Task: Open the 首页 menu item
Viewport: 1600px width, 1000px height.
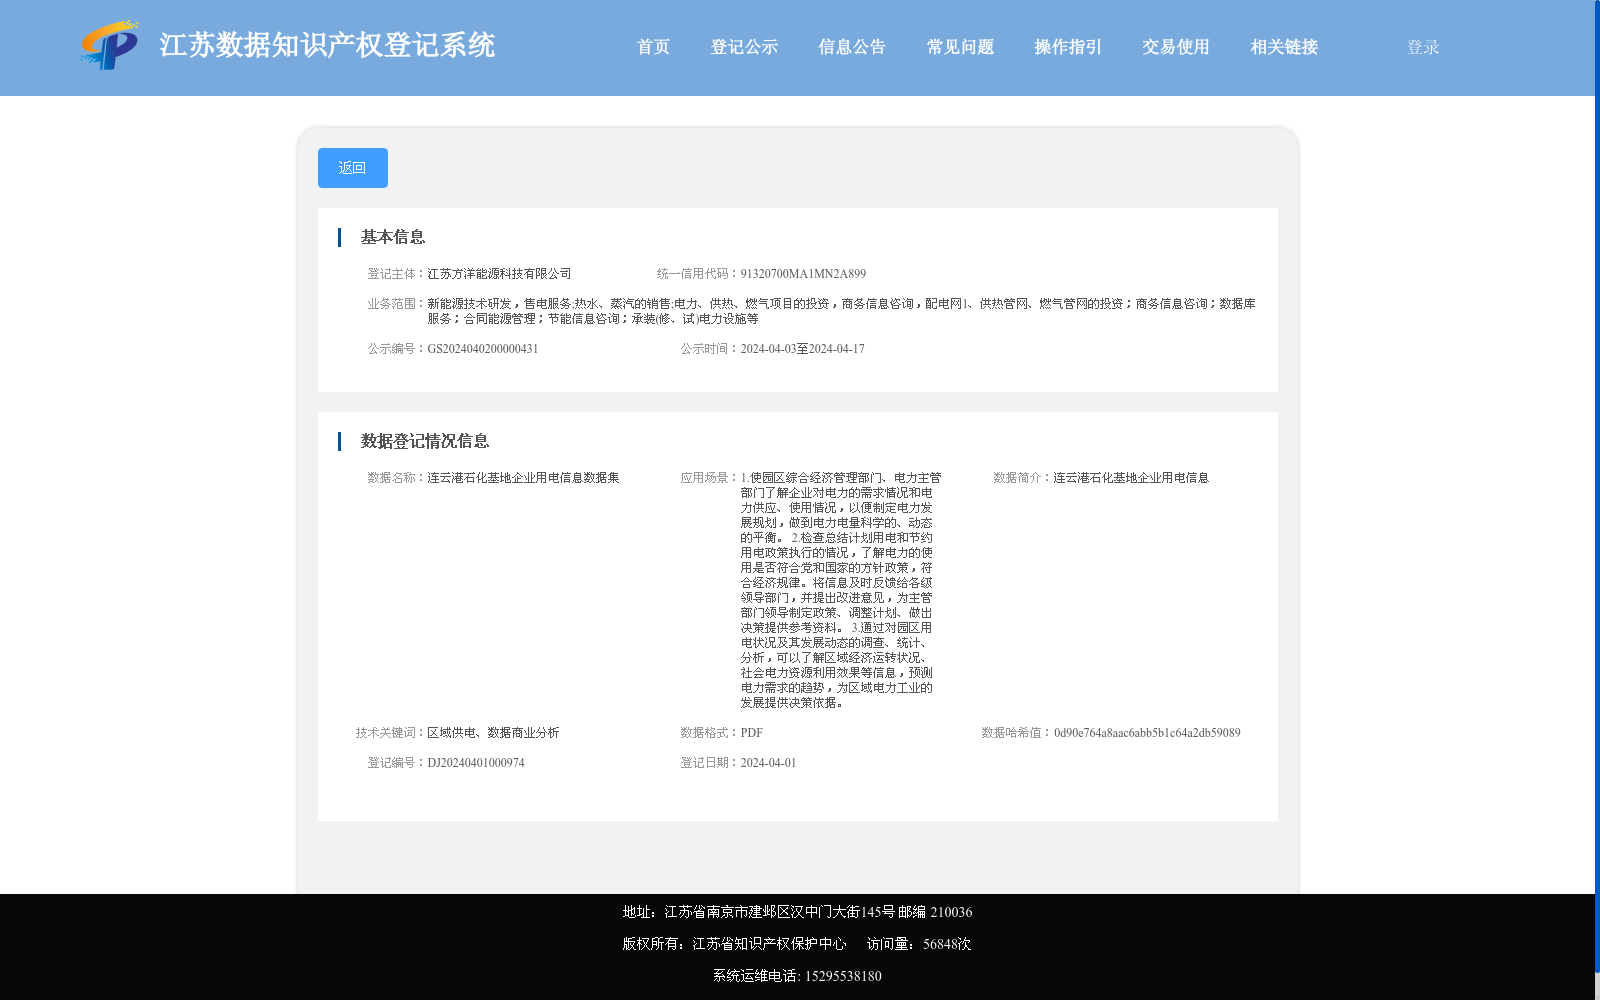Action: click(653, 47)
